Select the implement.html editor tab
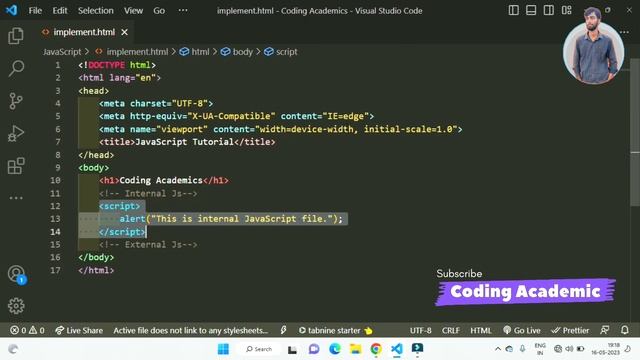 tap(84, 32)
